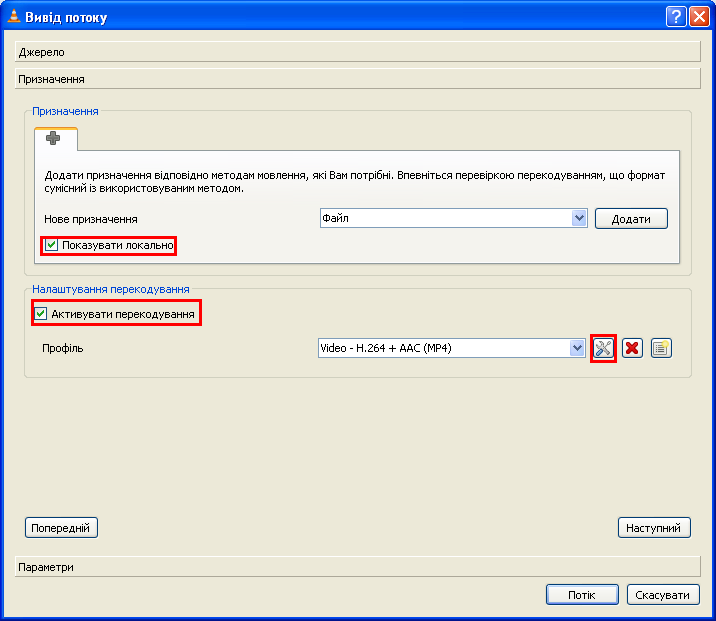
Task: Delete selected profile with red X icon
Action: (x=632, y=348)
